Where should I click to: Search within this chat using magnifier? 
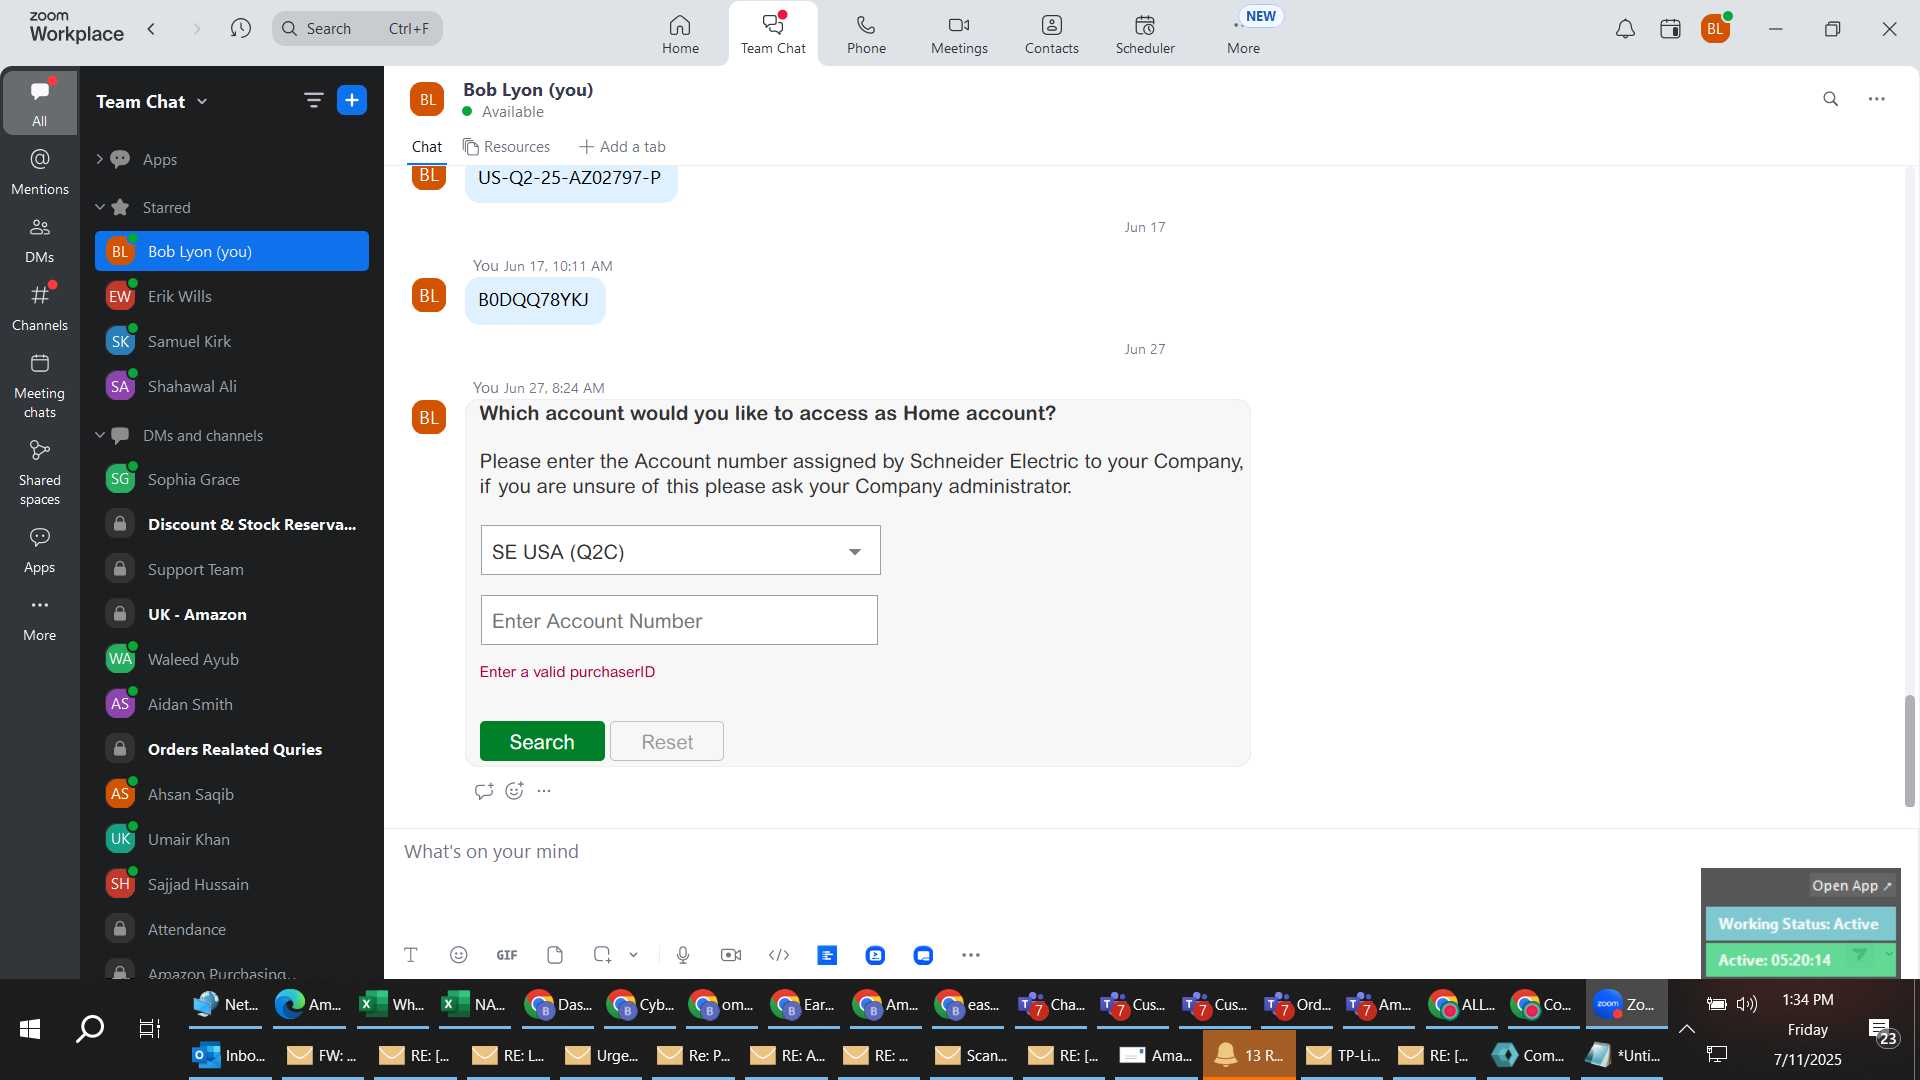1831,99
